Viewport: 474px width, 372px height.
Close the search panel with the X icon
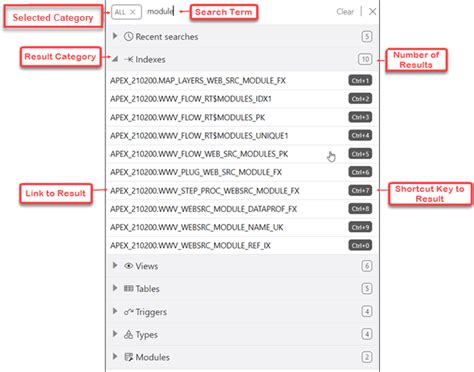(372, 12)
